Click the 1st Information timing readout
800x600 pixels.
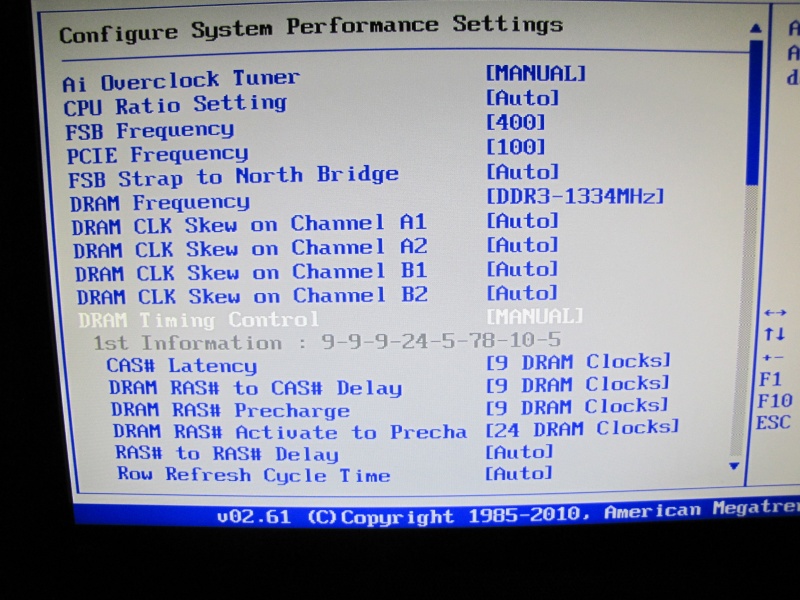pos(327,341)
